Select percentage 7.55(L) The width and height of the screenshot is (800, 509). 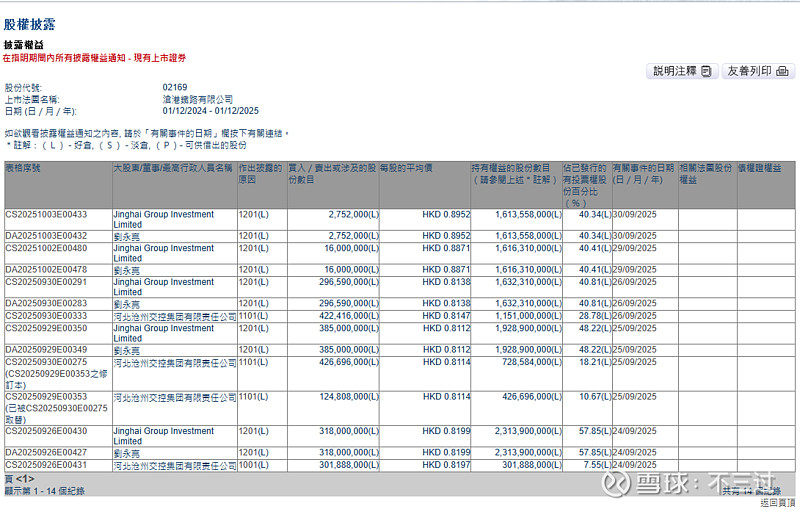[597, 465]
